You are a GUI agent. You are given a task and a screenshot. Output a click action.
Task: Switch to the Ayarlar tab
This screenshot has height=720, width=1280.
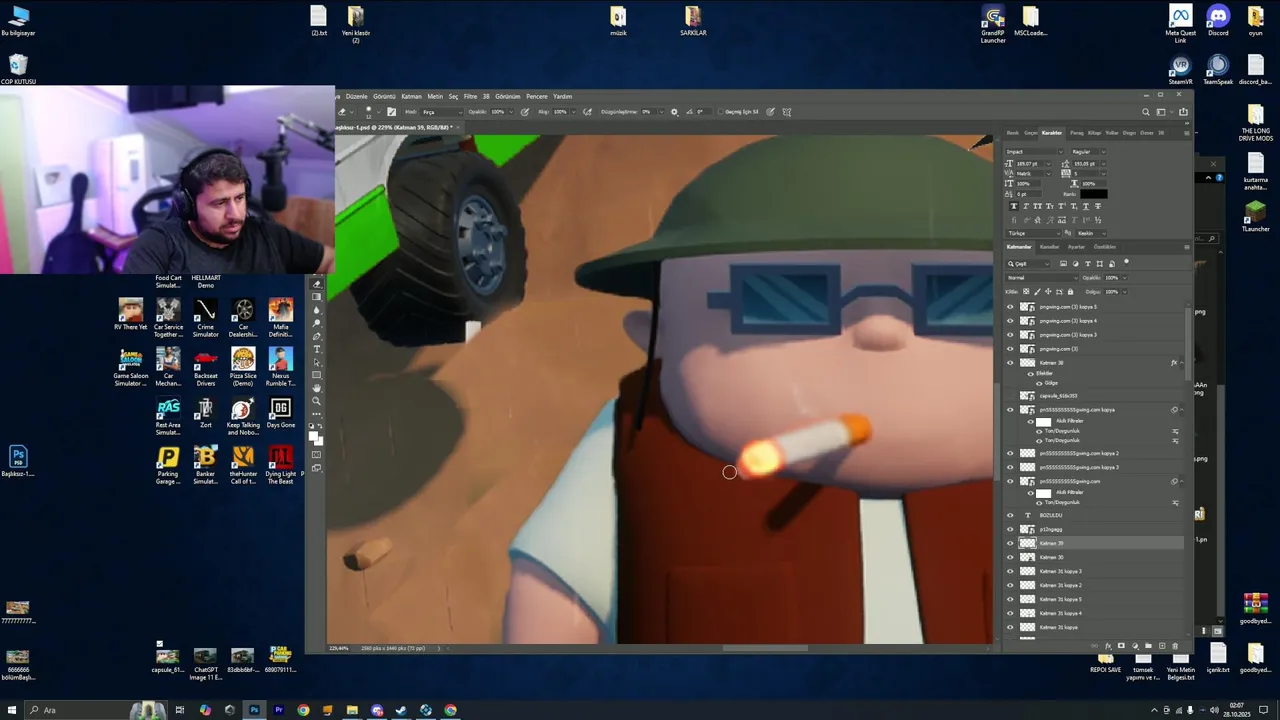coord(1076,247)
